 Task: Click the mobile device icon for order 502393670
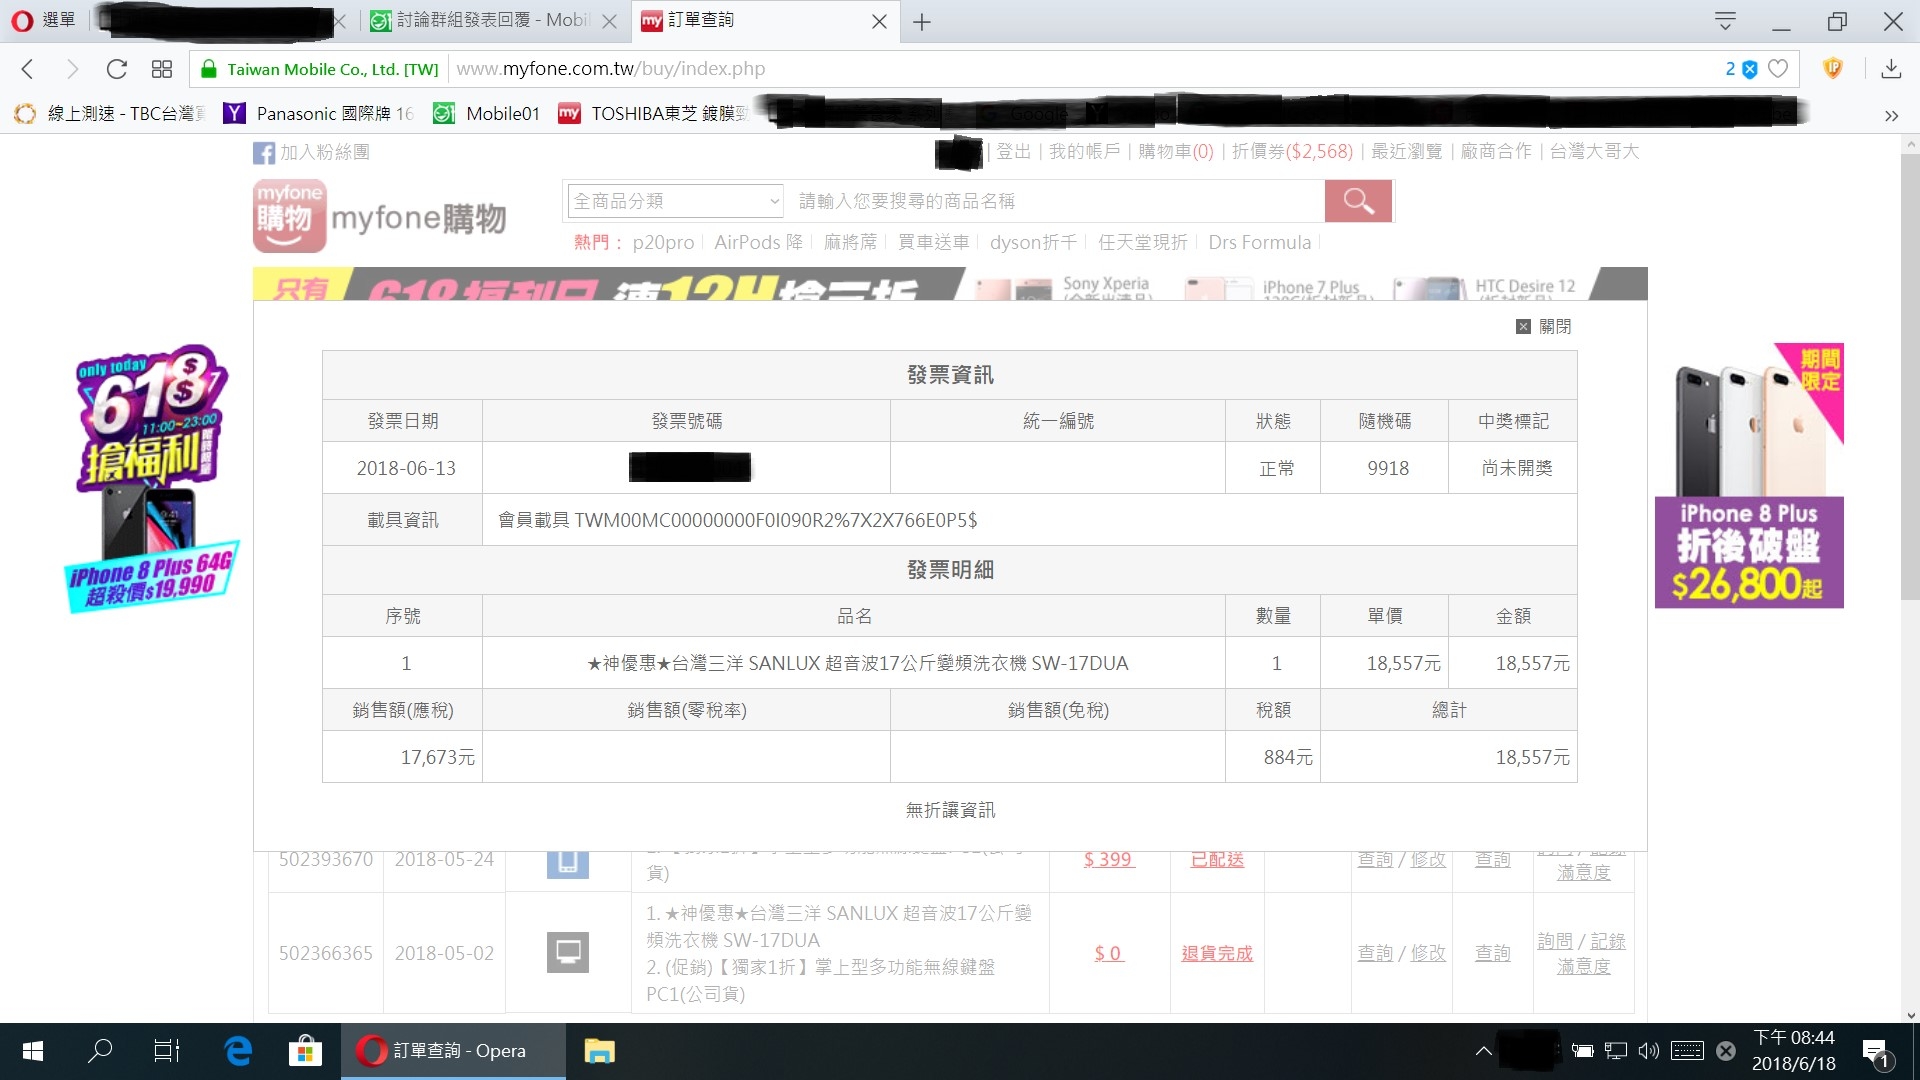click(x=568, y=864)
